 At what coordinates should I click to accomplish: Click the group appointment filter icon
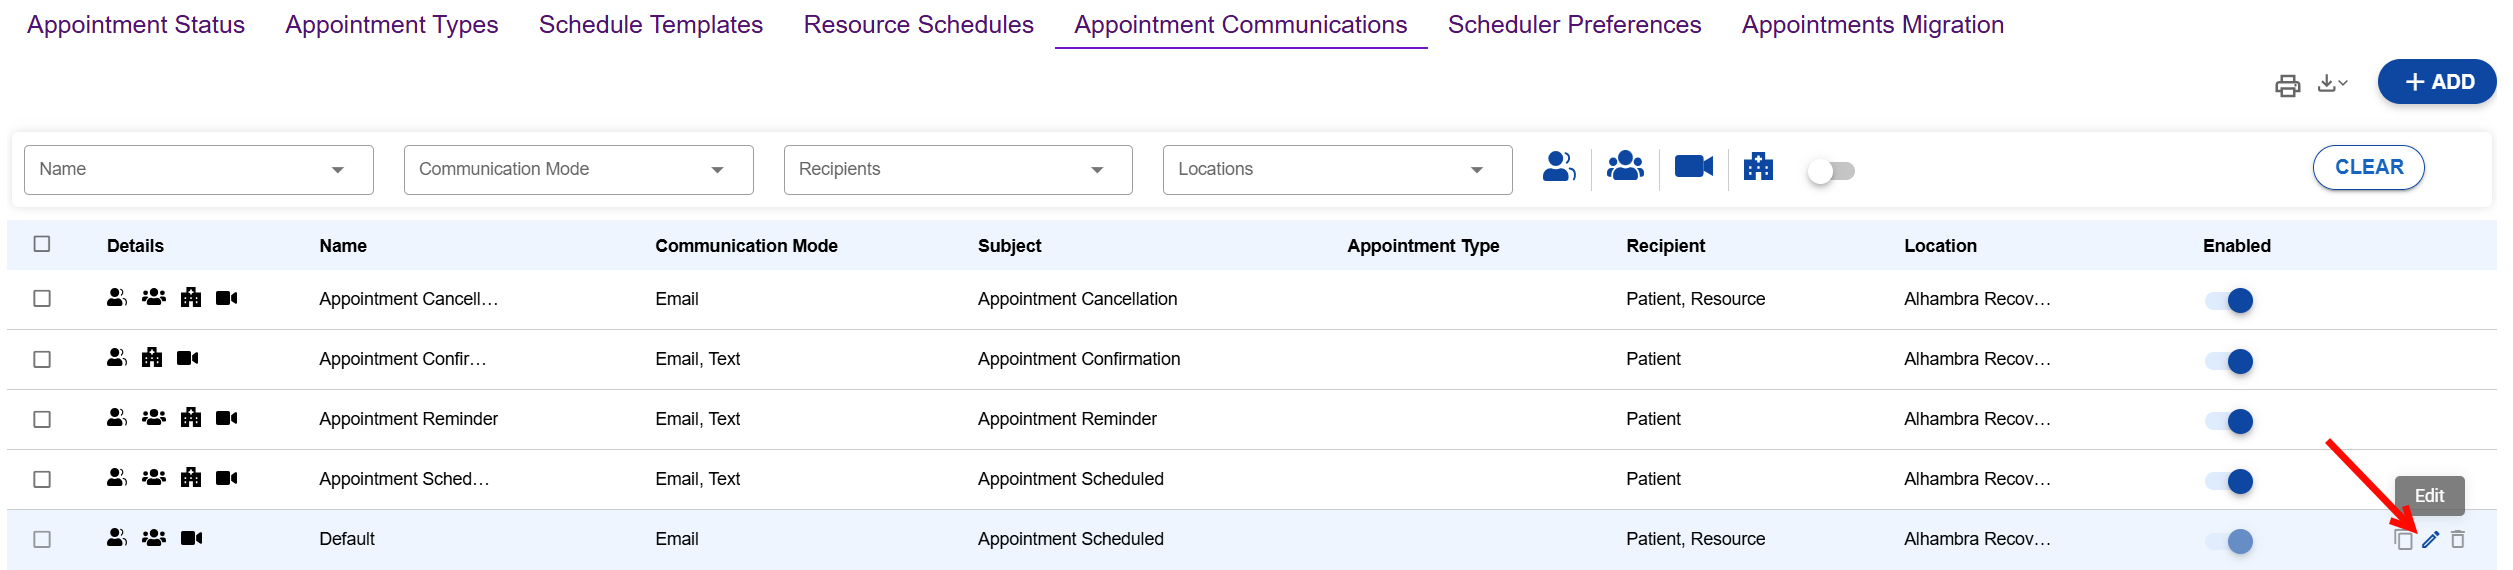[x=1625, y=166]
